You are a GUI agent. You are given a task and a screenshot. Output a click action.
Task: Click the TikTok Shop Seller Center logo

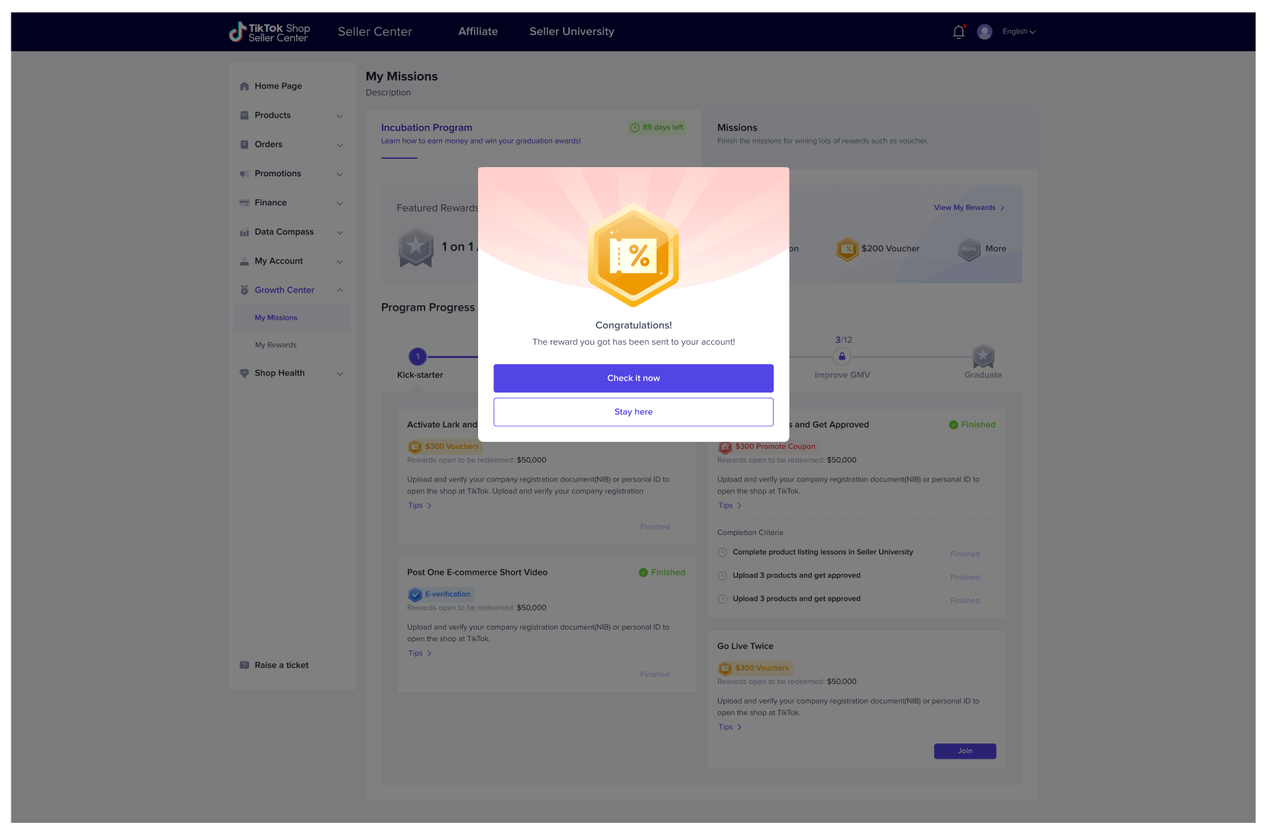(269, 32)
